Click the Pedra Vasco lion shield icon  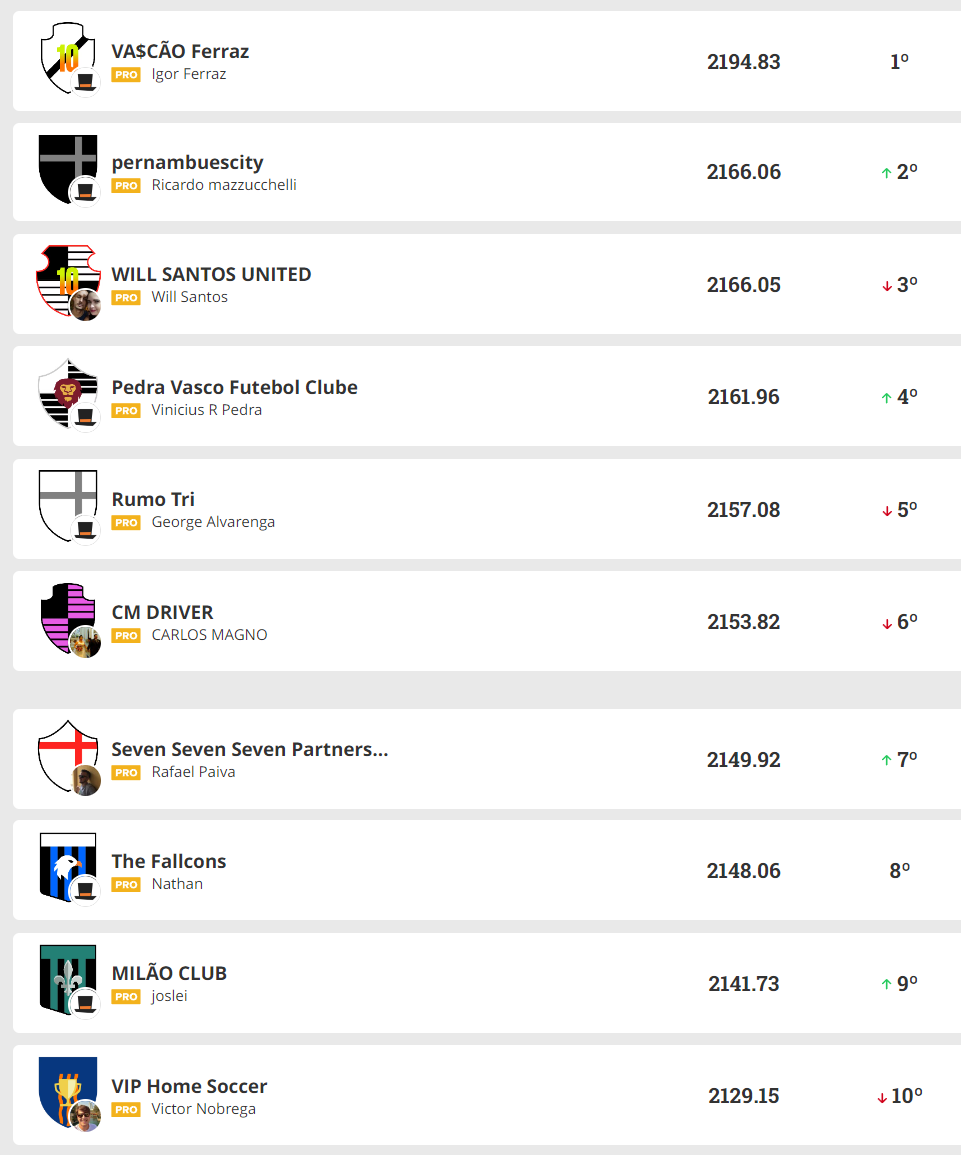pyautogui.click(x=64, y=389)
